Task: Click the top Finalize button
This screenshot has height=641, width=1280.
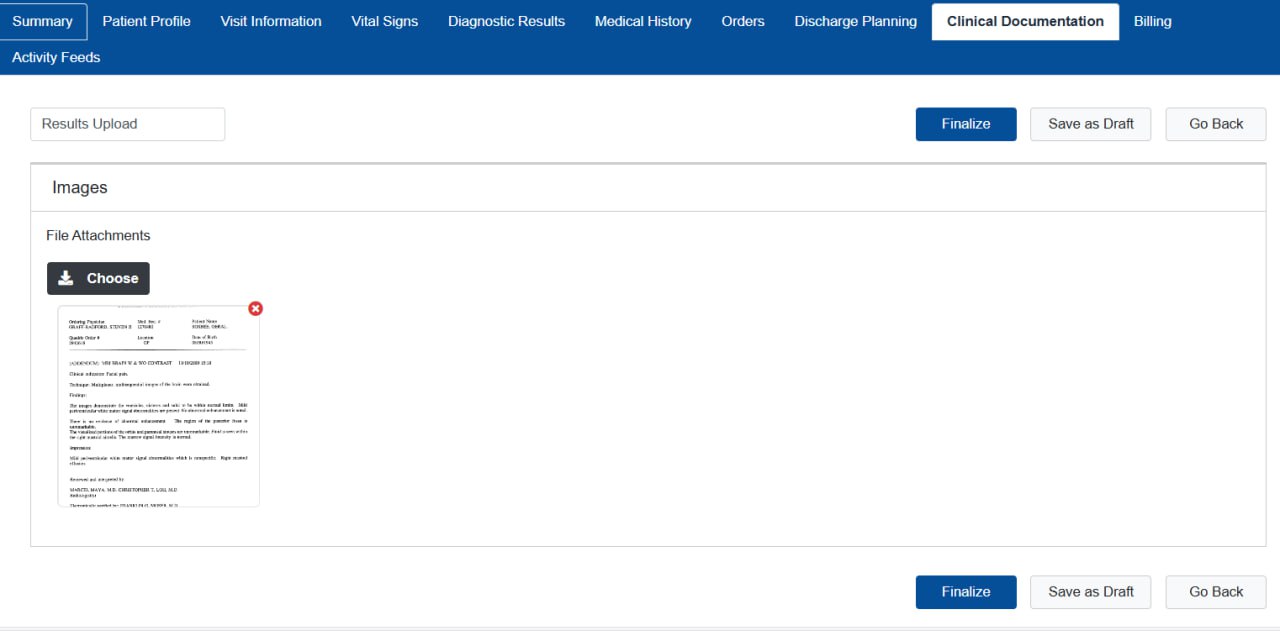Action: click(x=966, y=124)
